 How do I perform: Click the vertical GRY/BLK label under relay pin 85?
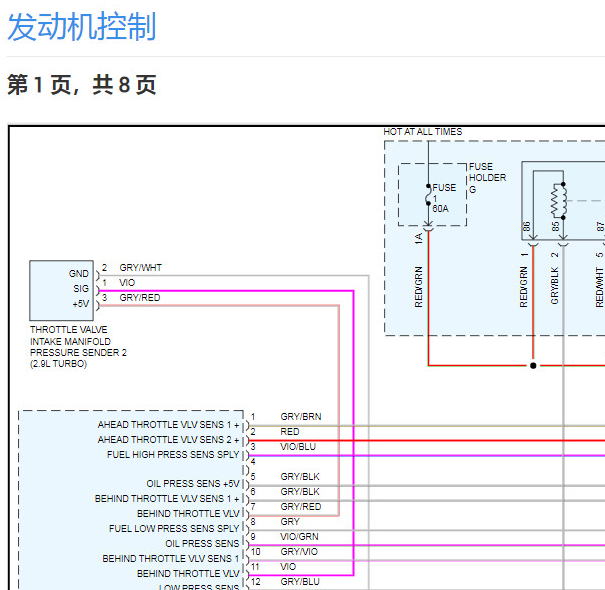pyautogui.click(x=554, y=286)
